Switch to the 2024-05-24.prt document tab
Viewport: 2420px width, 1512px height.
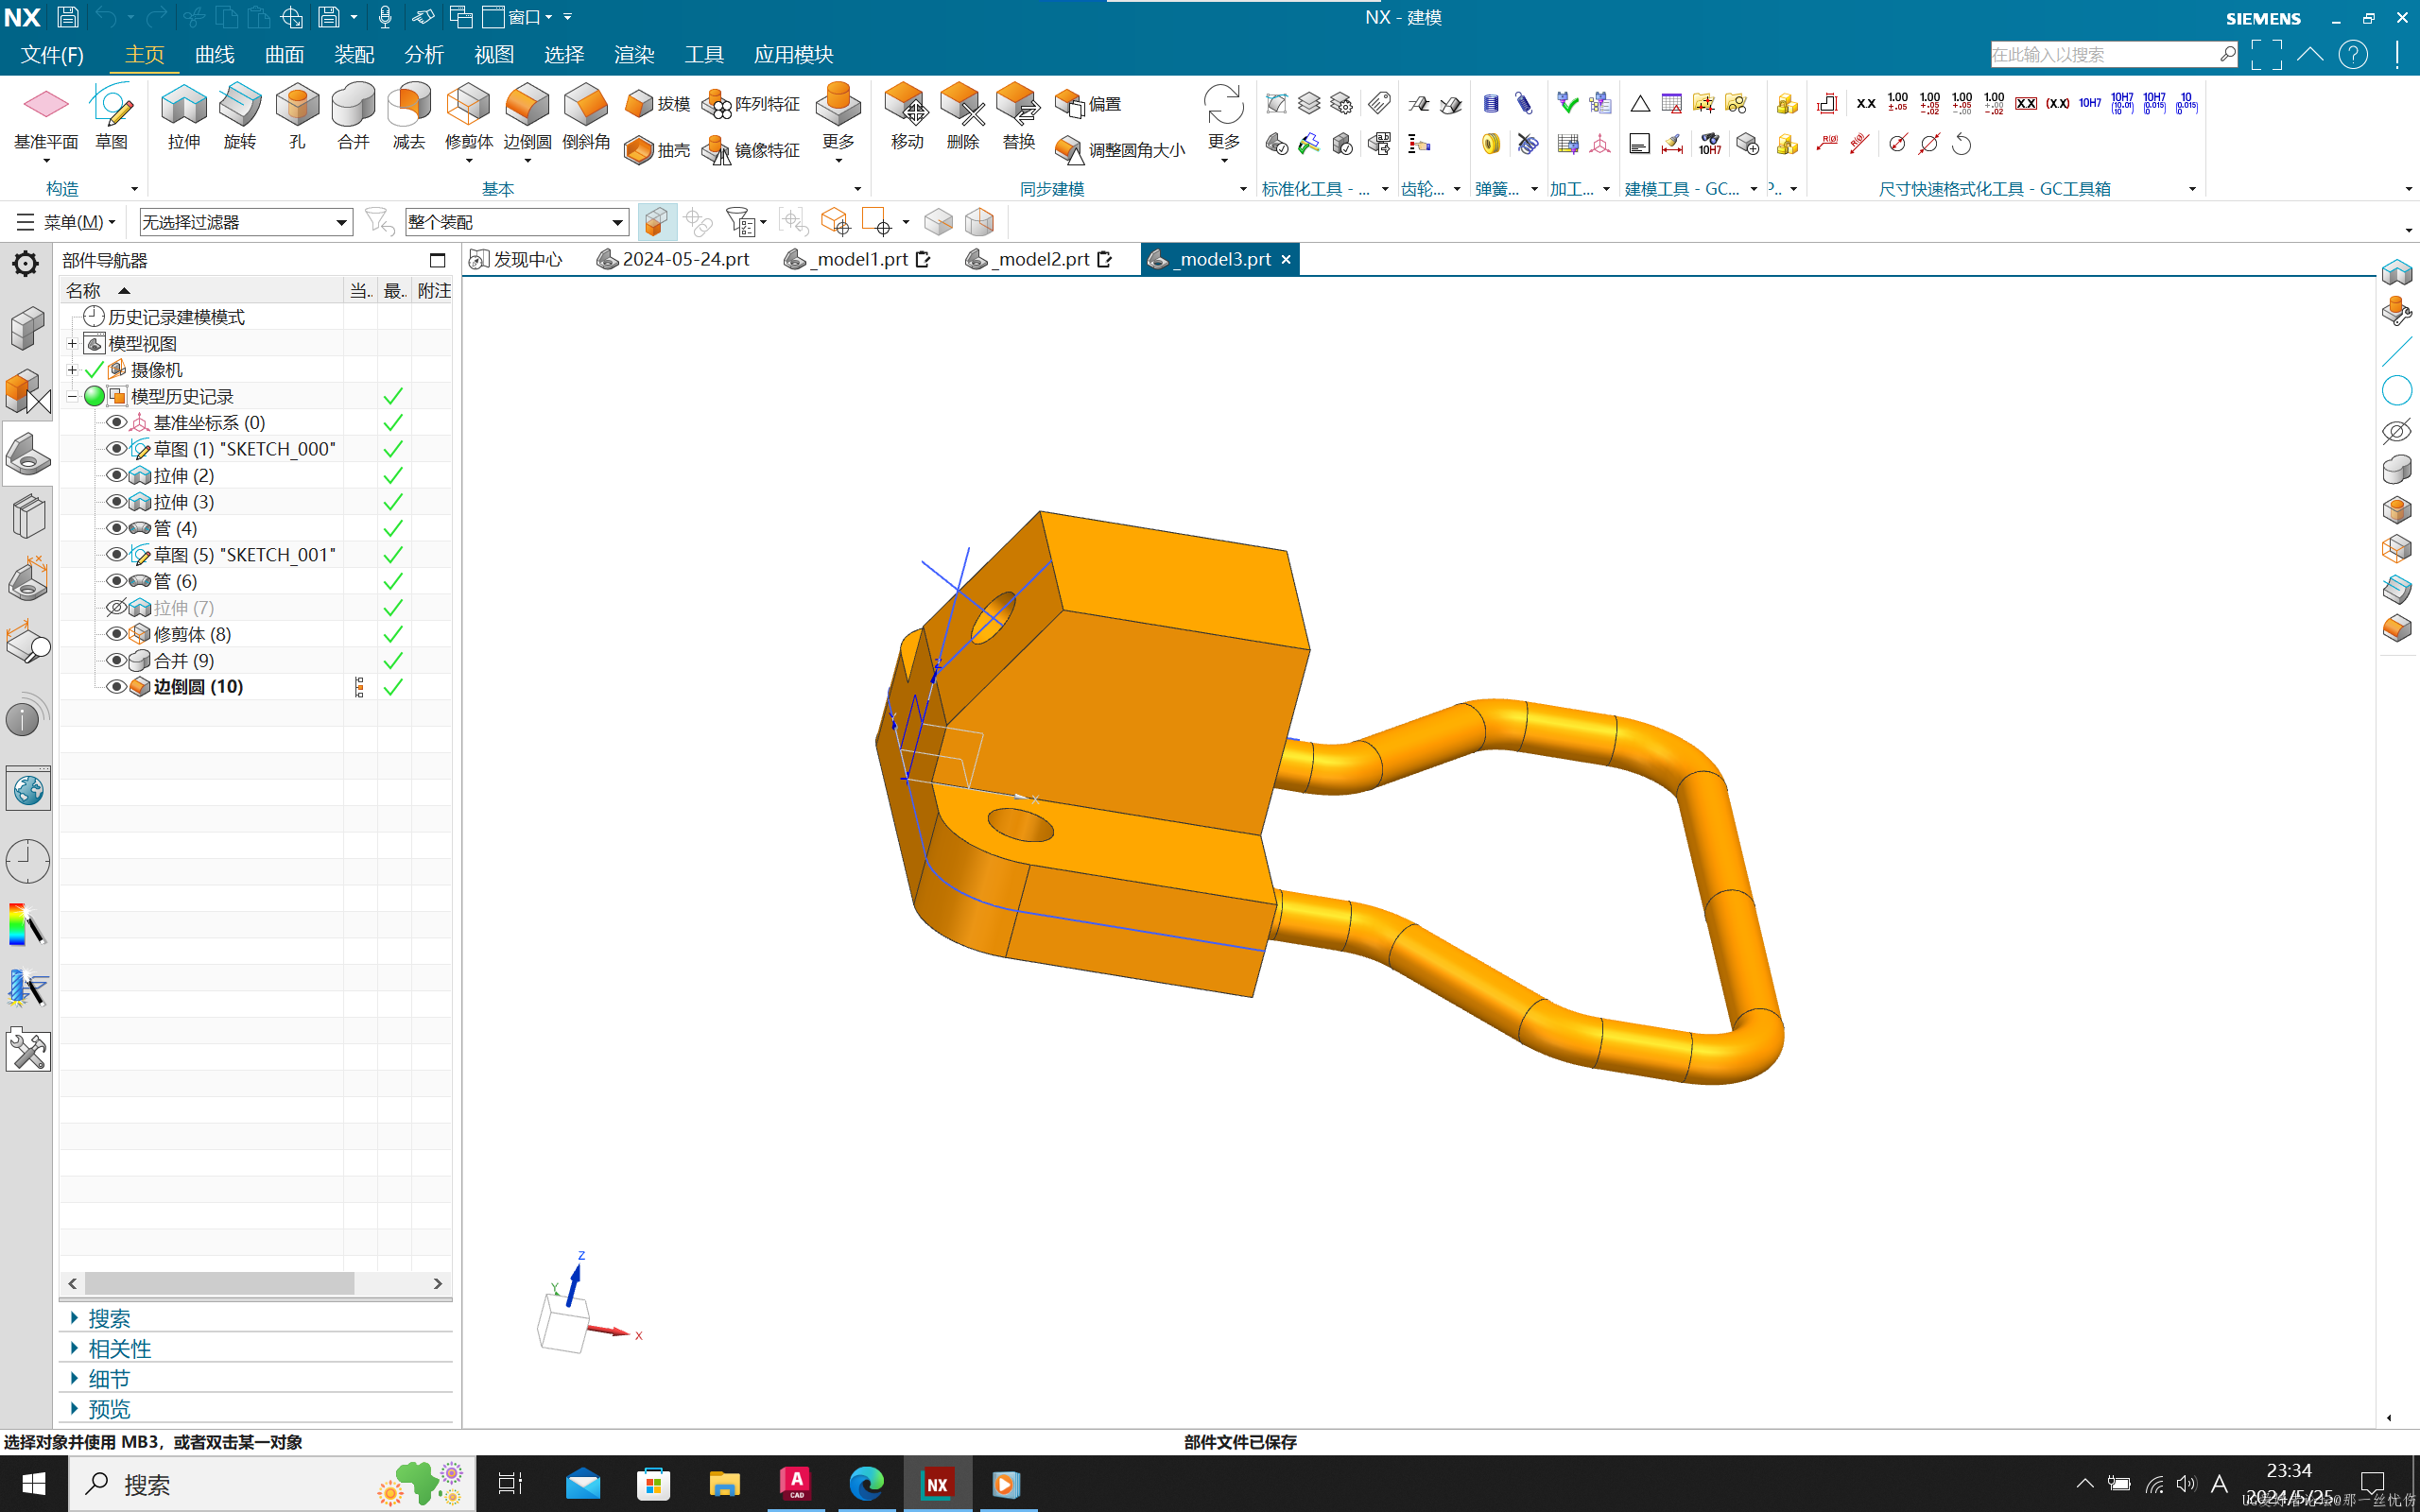673,260
